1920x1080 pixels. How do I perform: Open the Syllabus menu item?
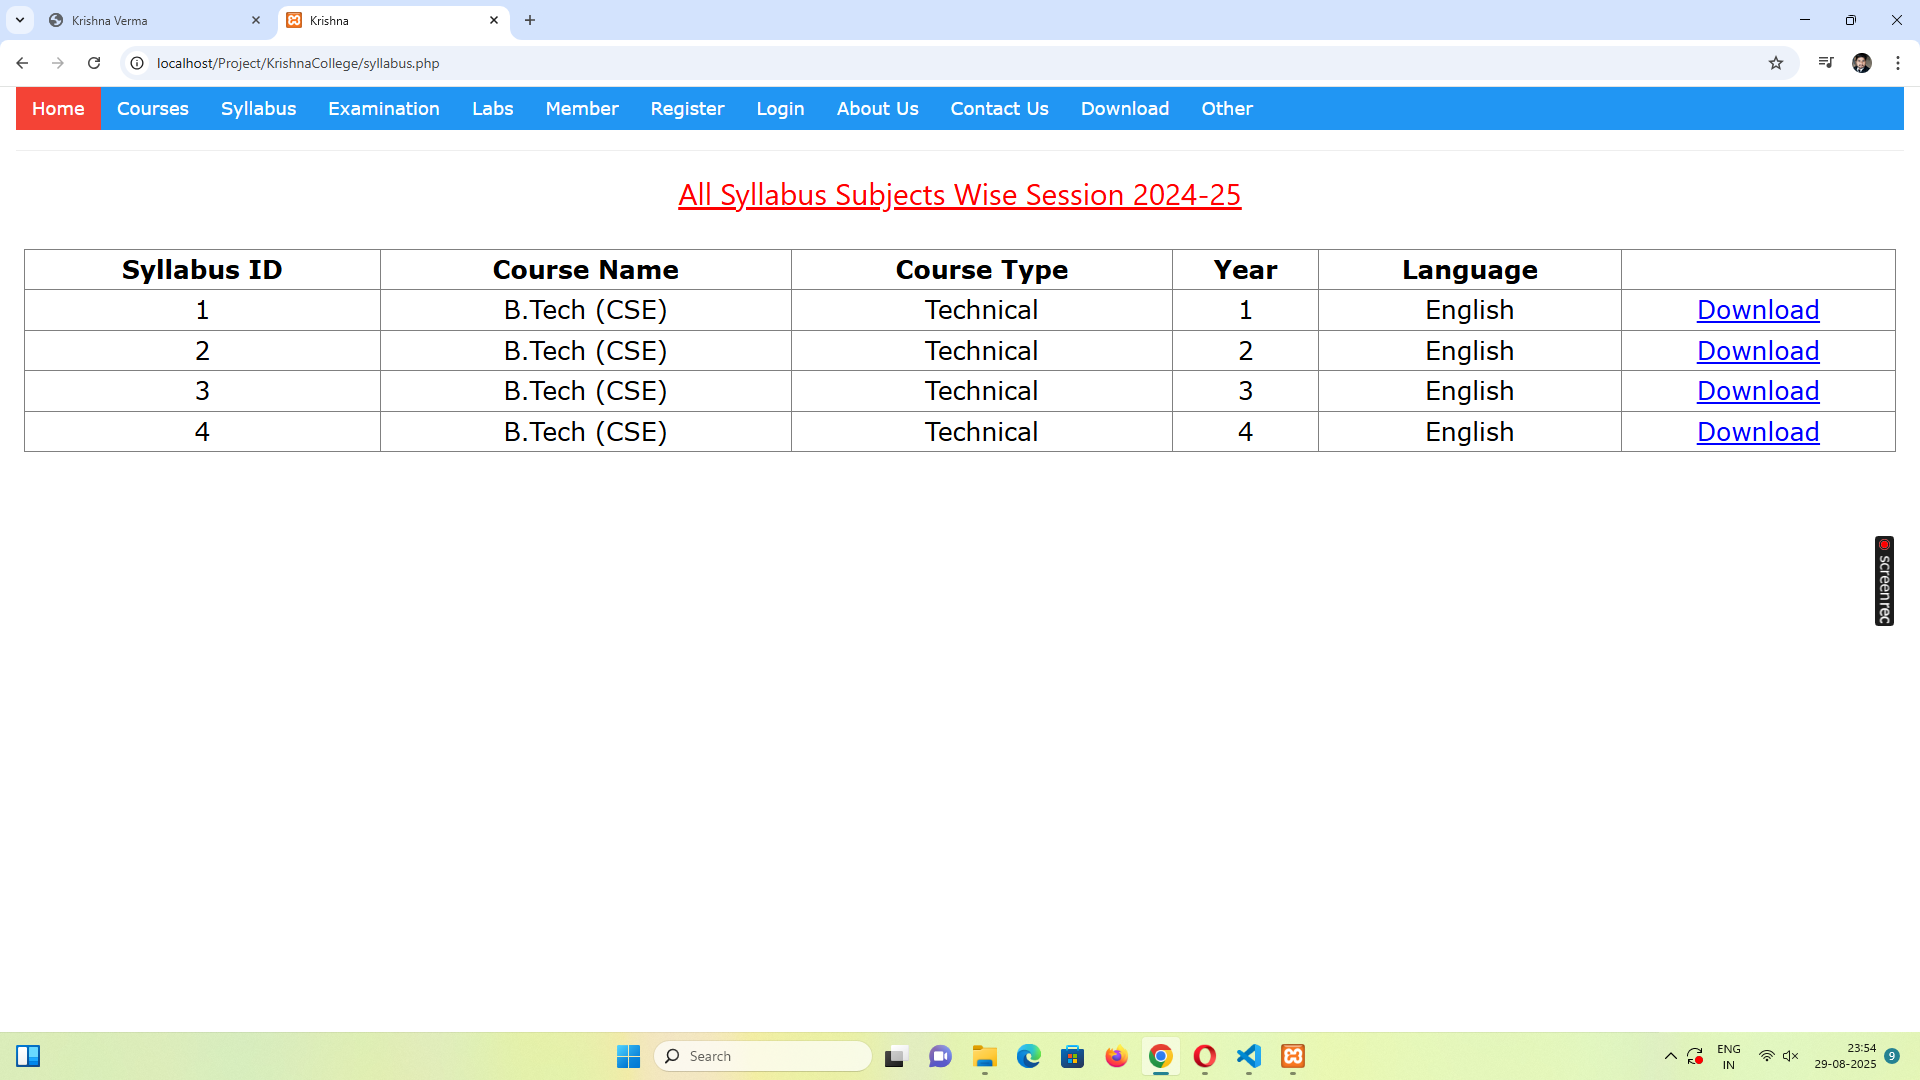pos(259,108)
